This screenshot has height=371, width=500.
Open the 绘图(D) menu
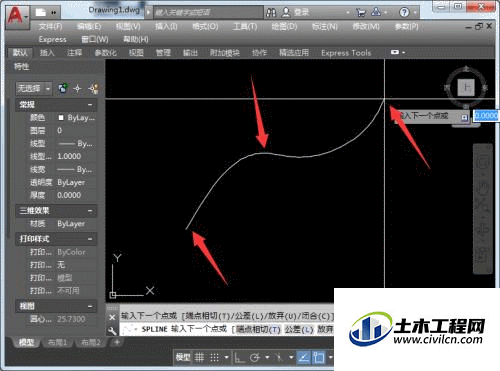(x=284, y=26)
